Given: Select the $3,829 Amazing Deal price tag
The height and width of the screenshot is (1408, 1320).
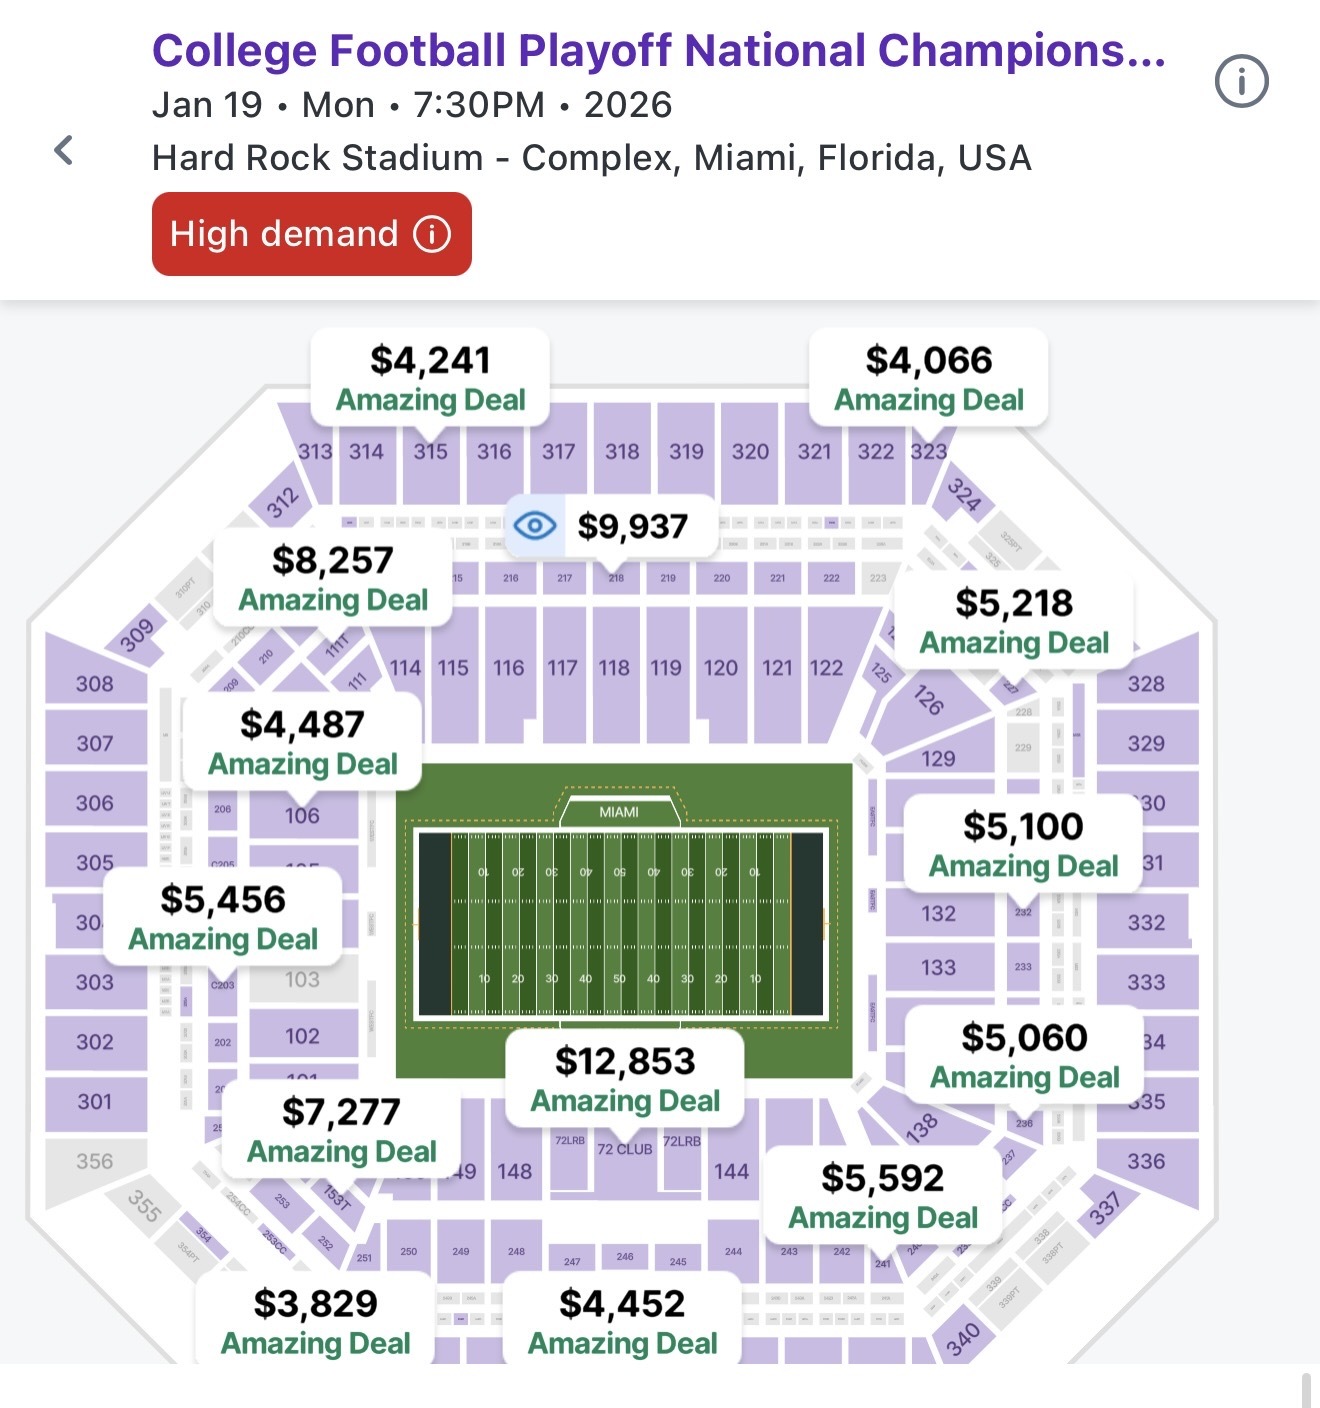Looking at the screenshot, I should pyautogui.click(x=315, y=1322).
